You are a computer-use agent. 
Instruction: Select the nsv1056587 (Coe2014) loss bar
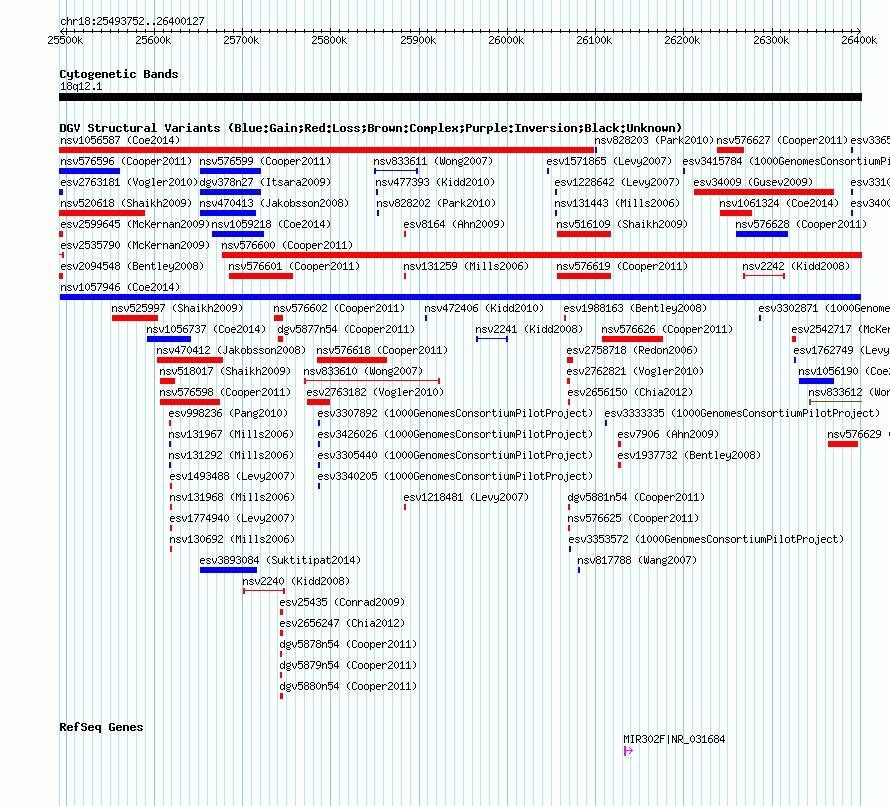[326, 150]
